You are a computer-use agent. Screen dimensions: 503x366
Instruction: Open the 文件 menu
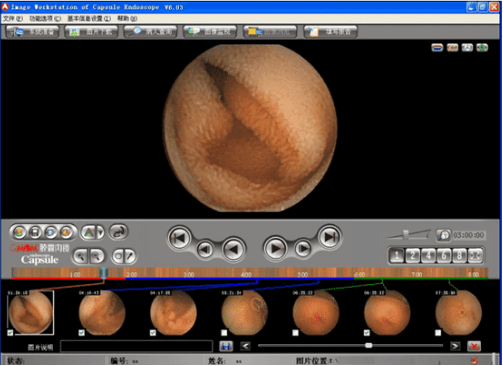point(13,18)
